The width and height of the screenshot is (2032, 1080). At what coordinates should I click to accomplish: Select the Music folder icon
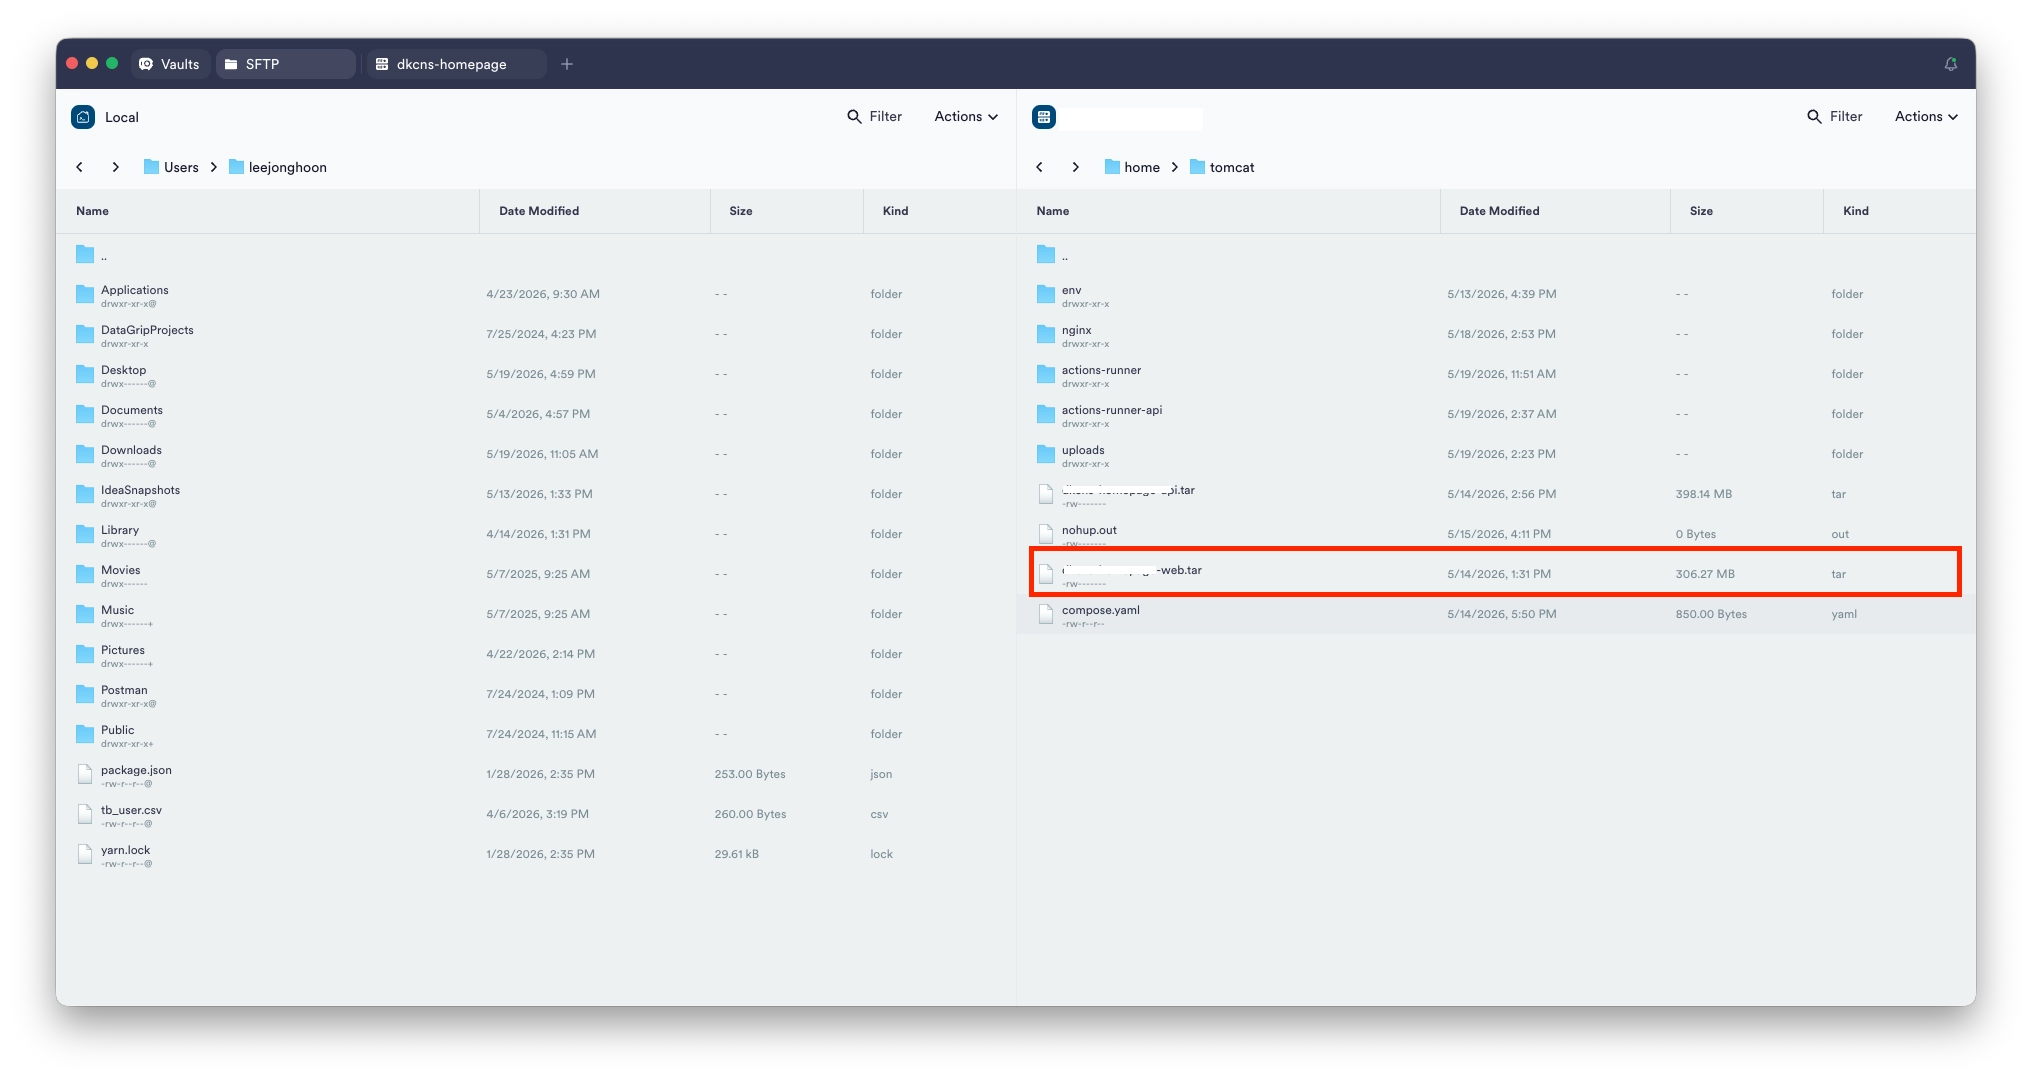85,614
